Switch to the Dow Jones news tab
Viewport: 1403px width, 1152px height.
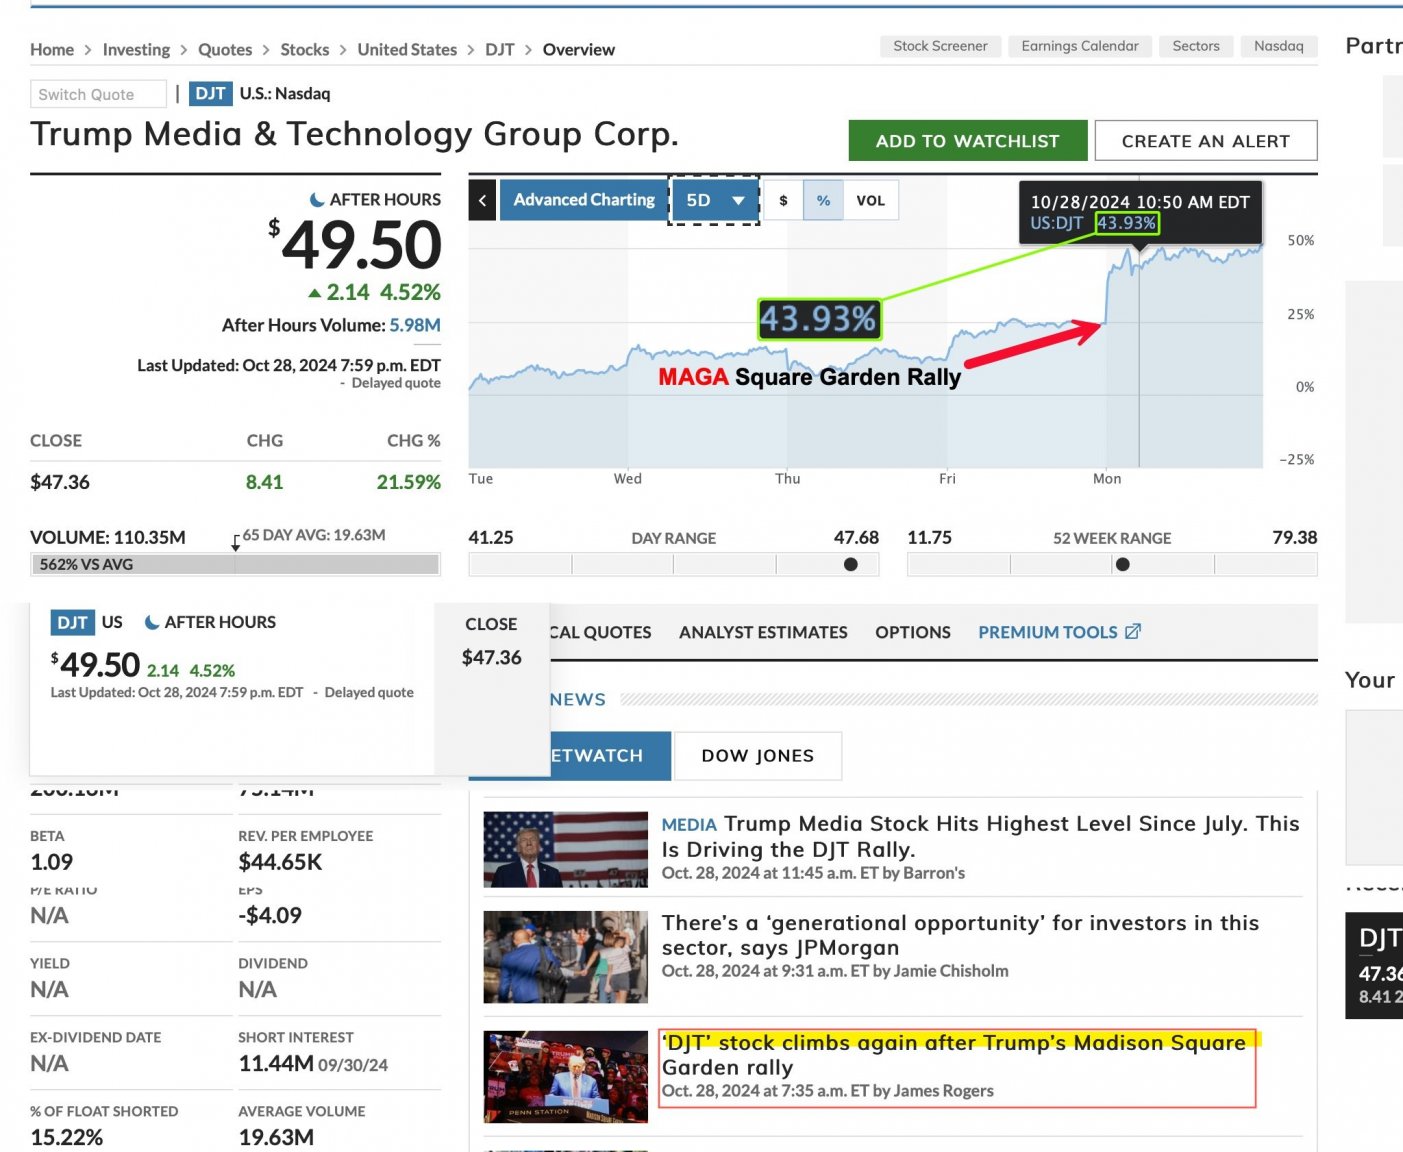tap(757, 756)
